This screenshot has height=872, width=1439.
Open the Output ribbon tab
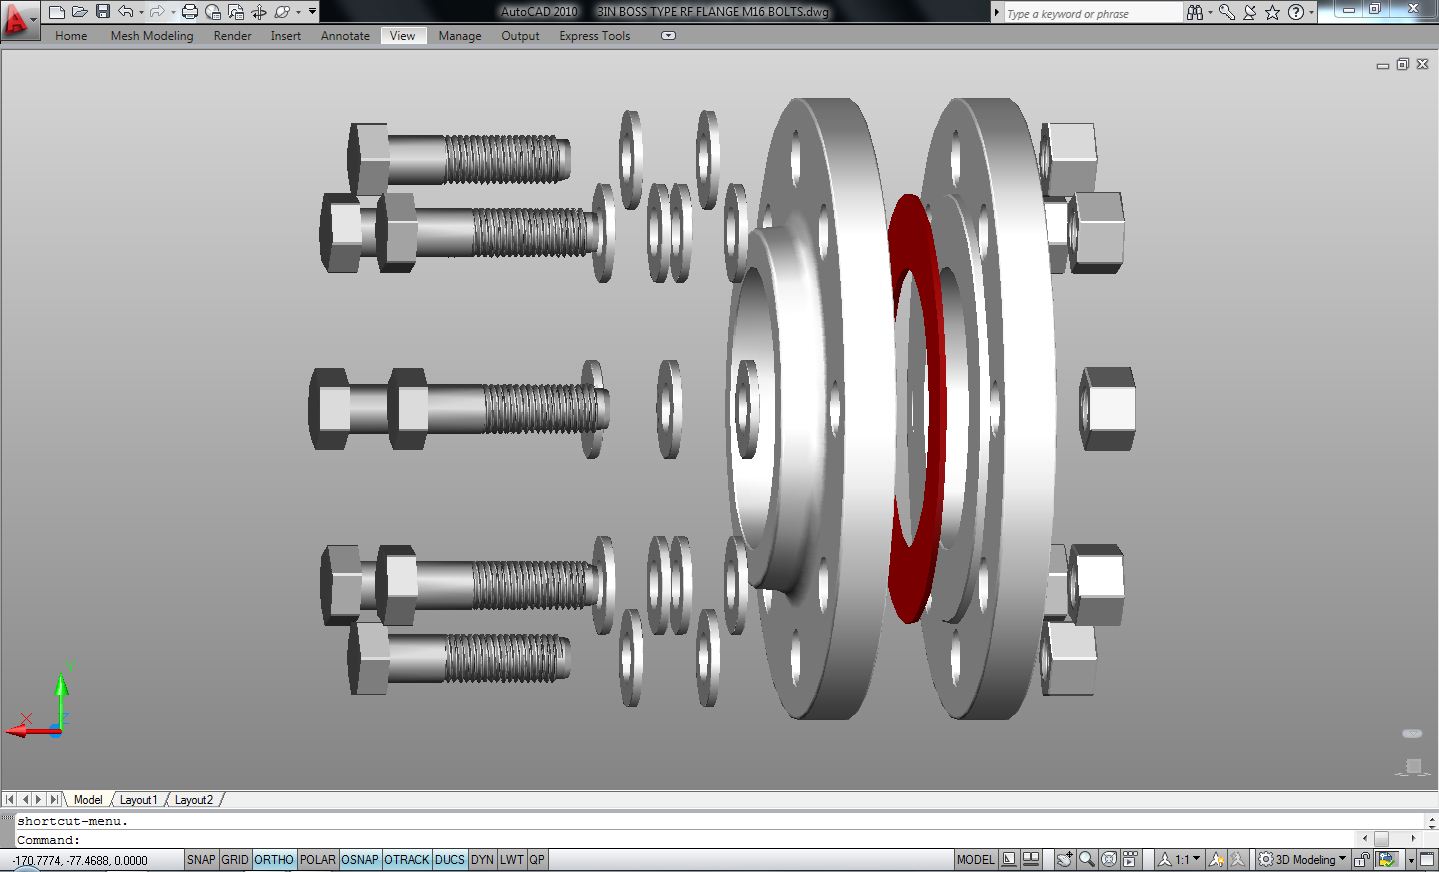(520, 36)
